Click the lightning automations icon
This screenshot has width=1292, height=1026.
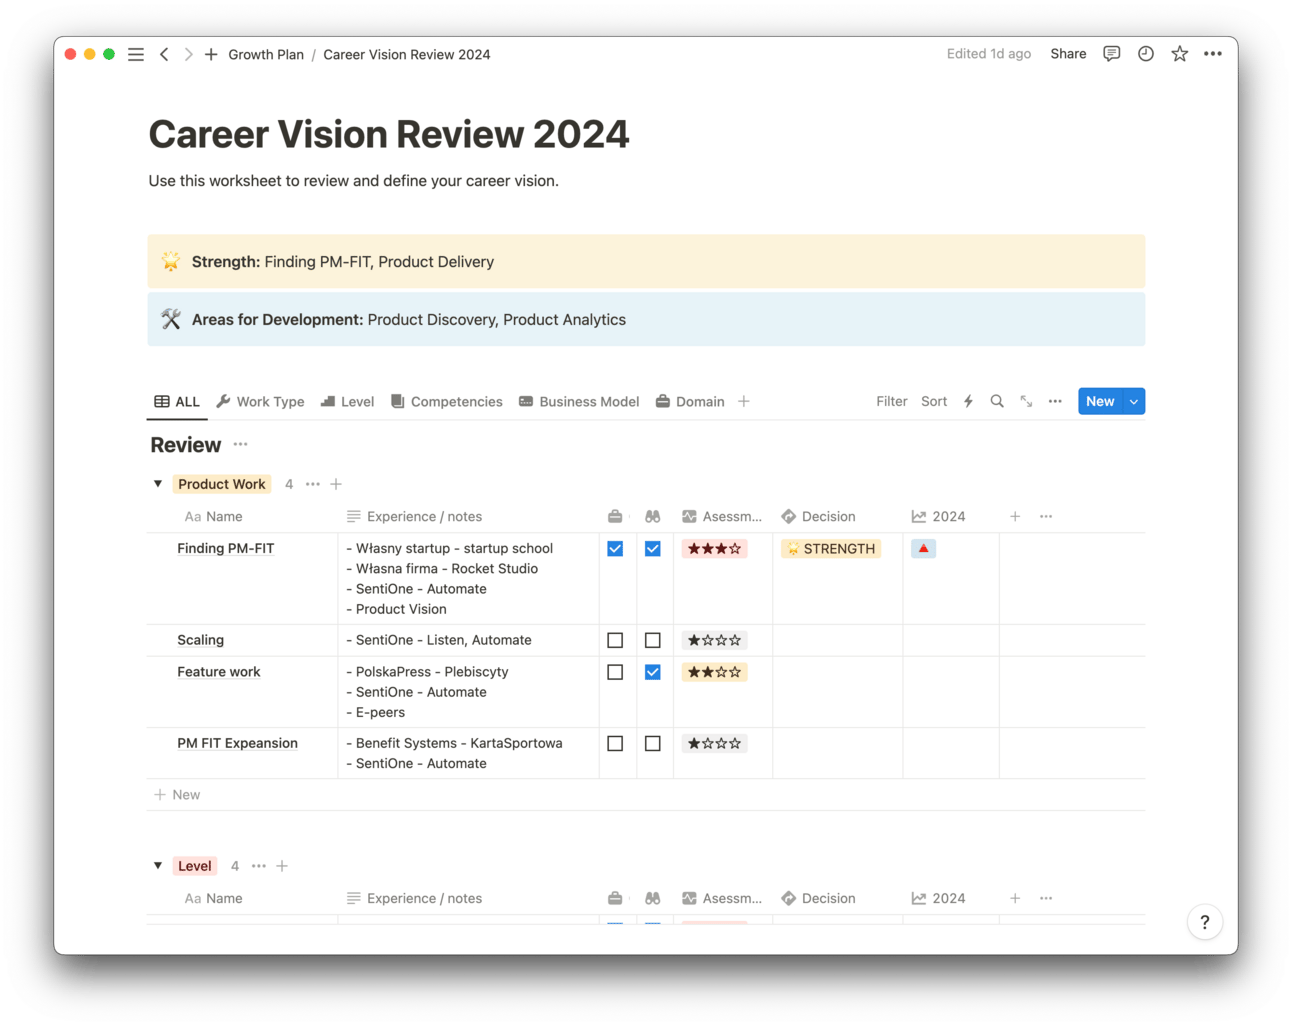coord(968,401)
